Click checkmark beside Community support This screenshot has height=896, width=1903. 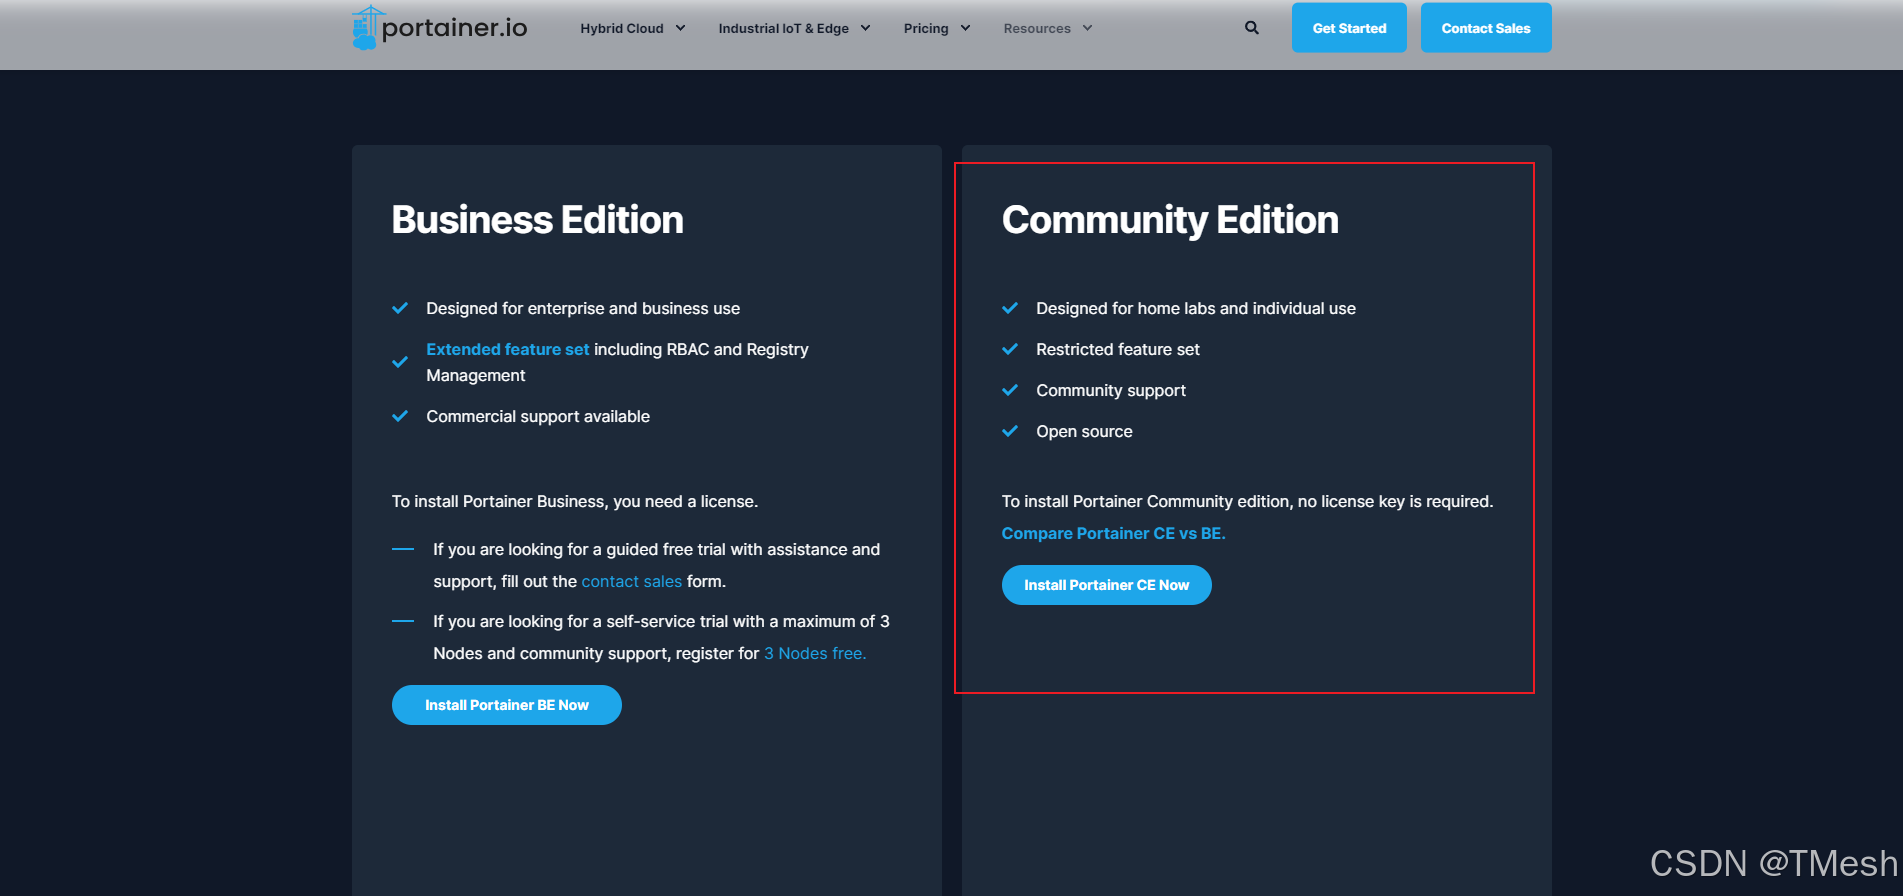1010,390
